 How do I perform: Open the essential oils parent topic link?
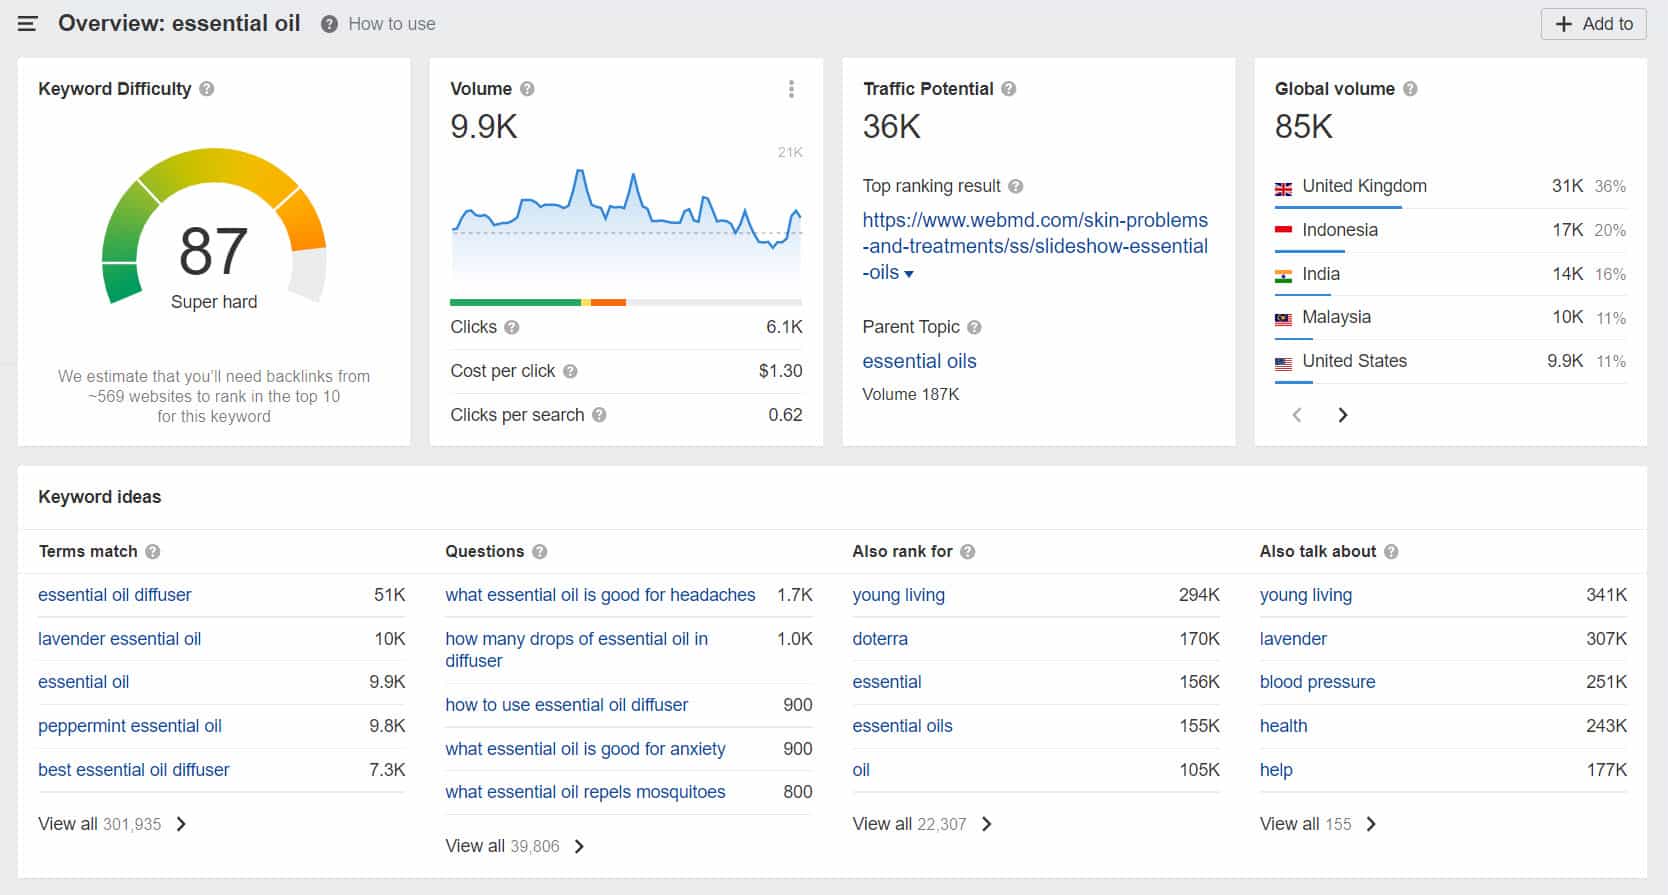pos(919,361)
